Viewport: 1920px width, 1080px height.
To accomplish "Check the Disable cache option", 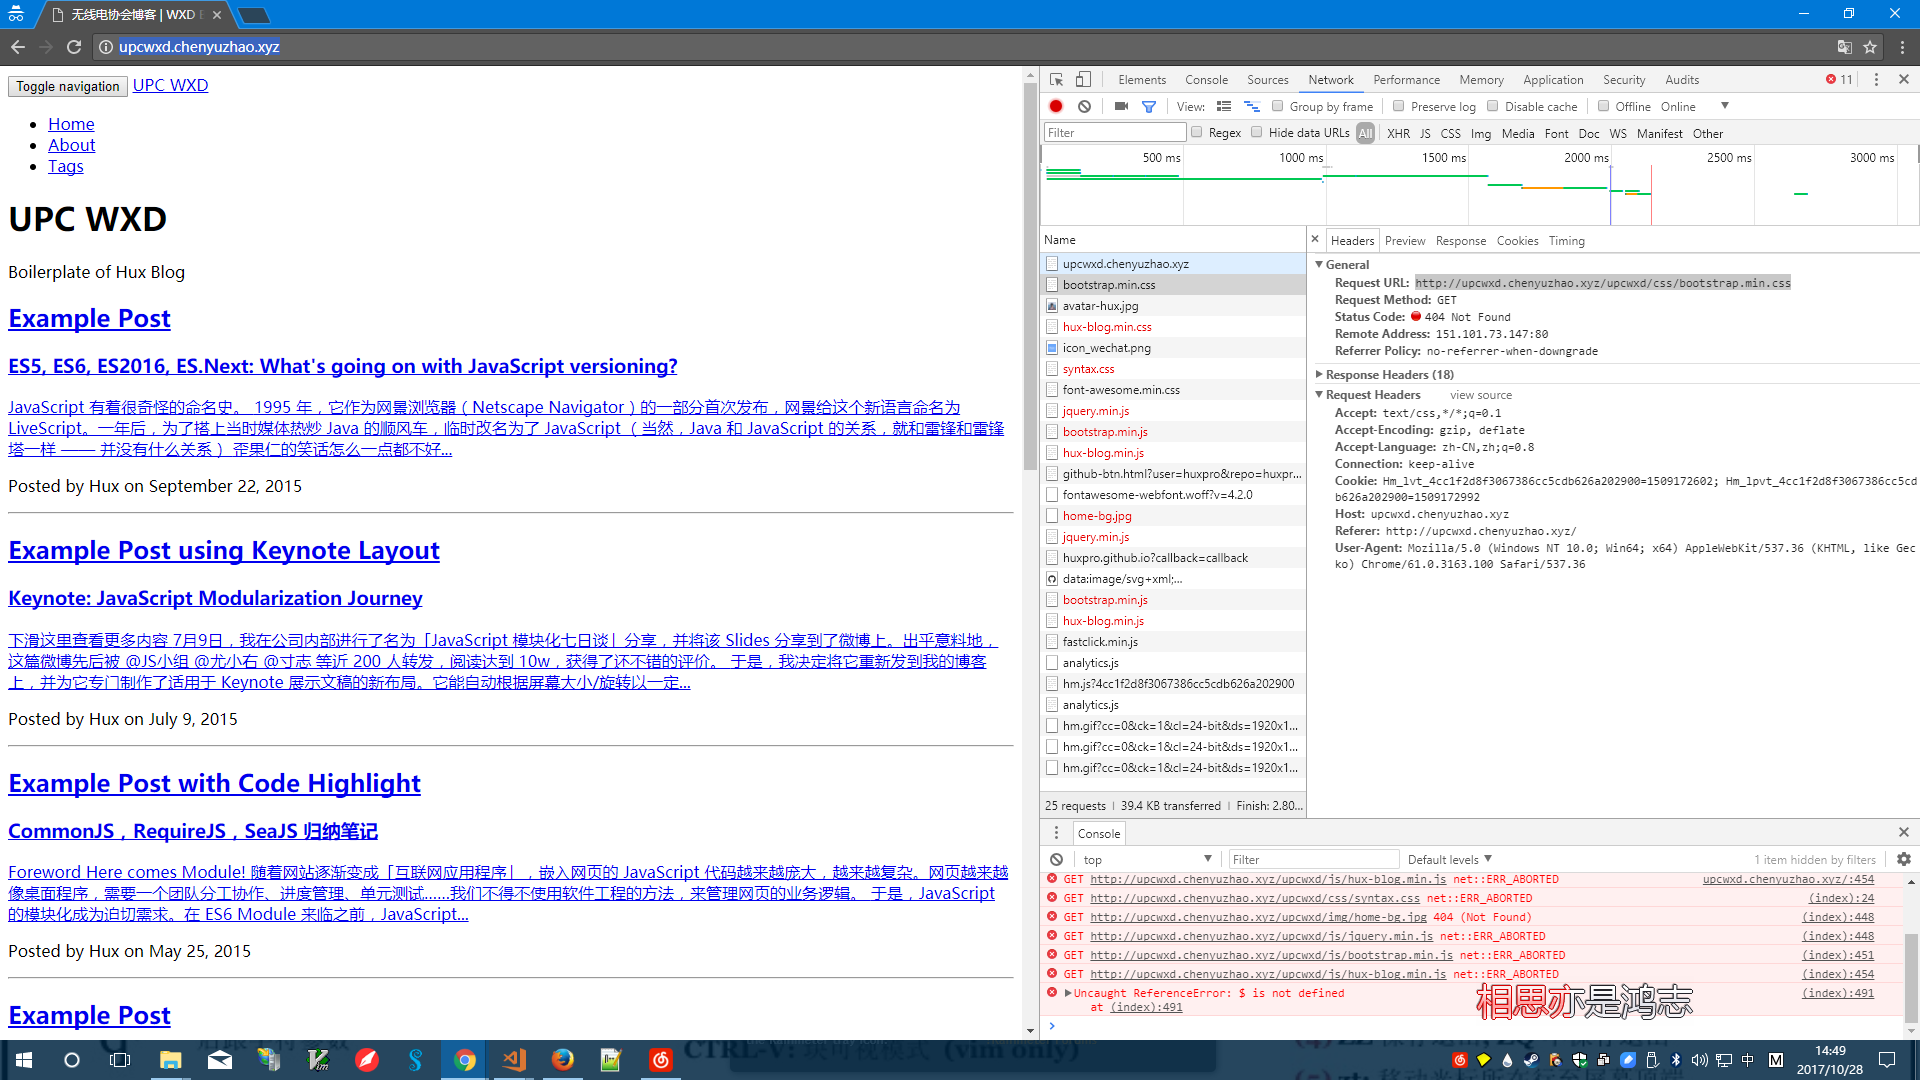I will pyautogui.click(x=1492, y=106).
